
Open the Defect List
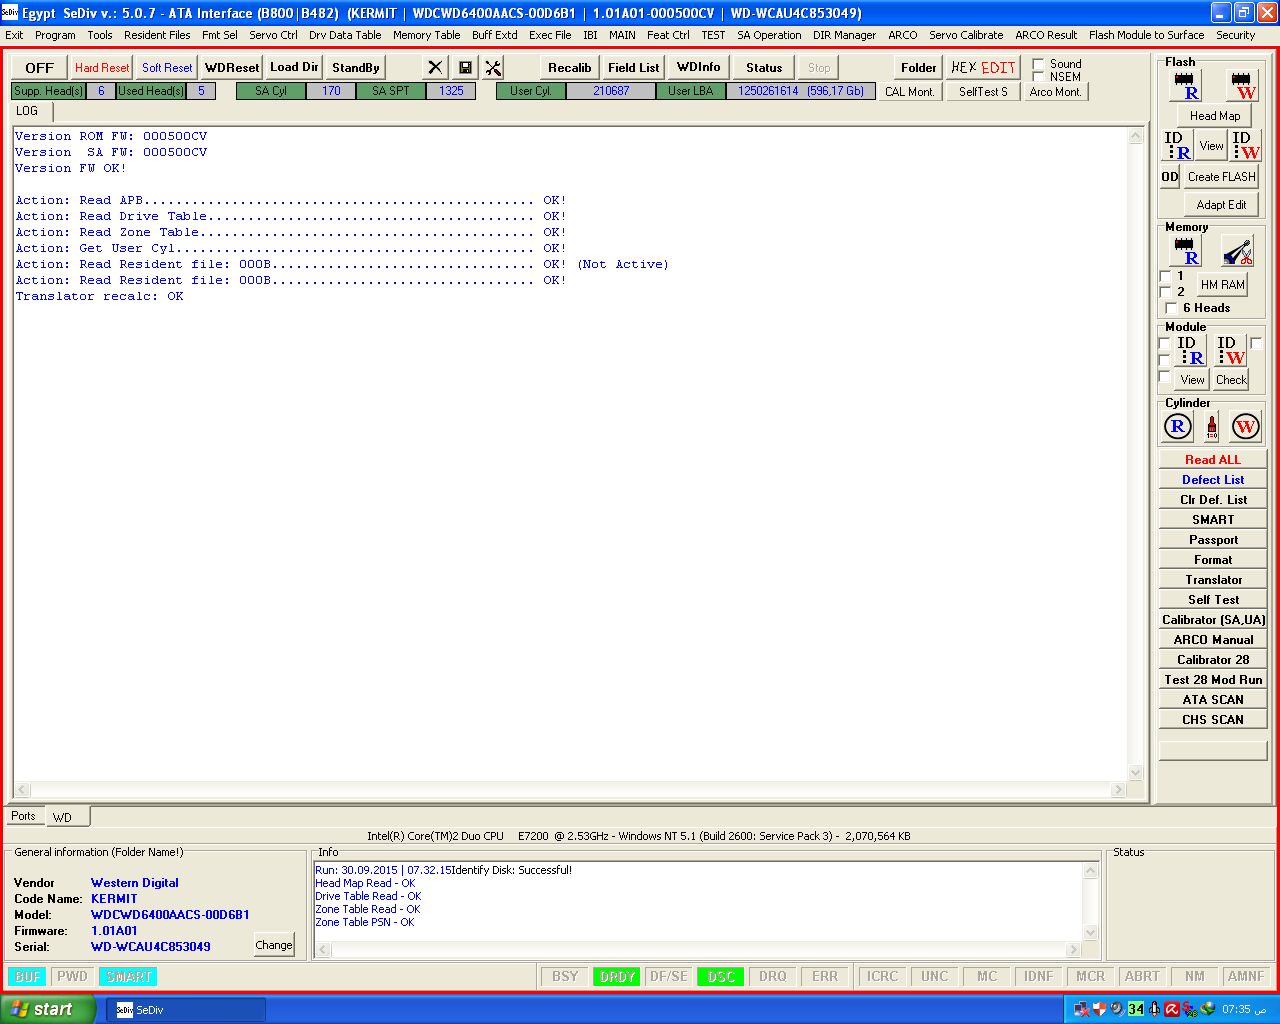click(x=1213, y=480)
